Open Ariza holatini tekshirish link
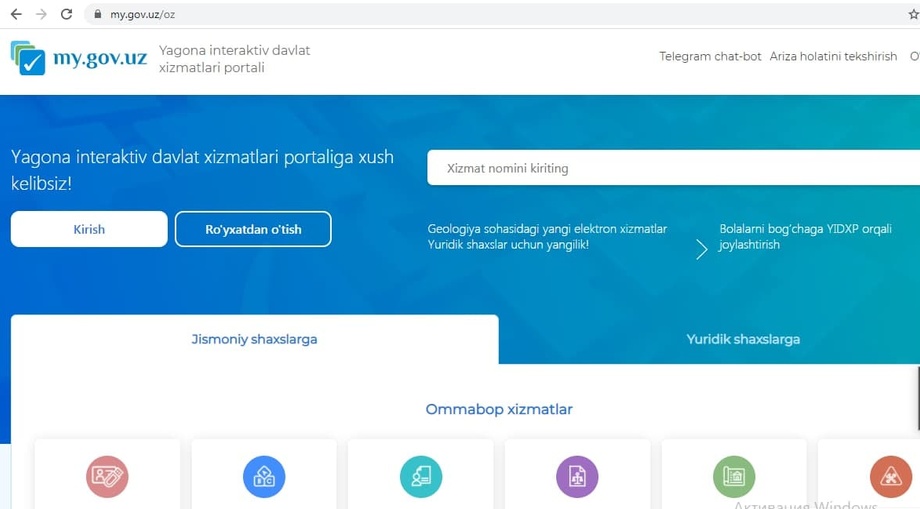 point(833,57)
